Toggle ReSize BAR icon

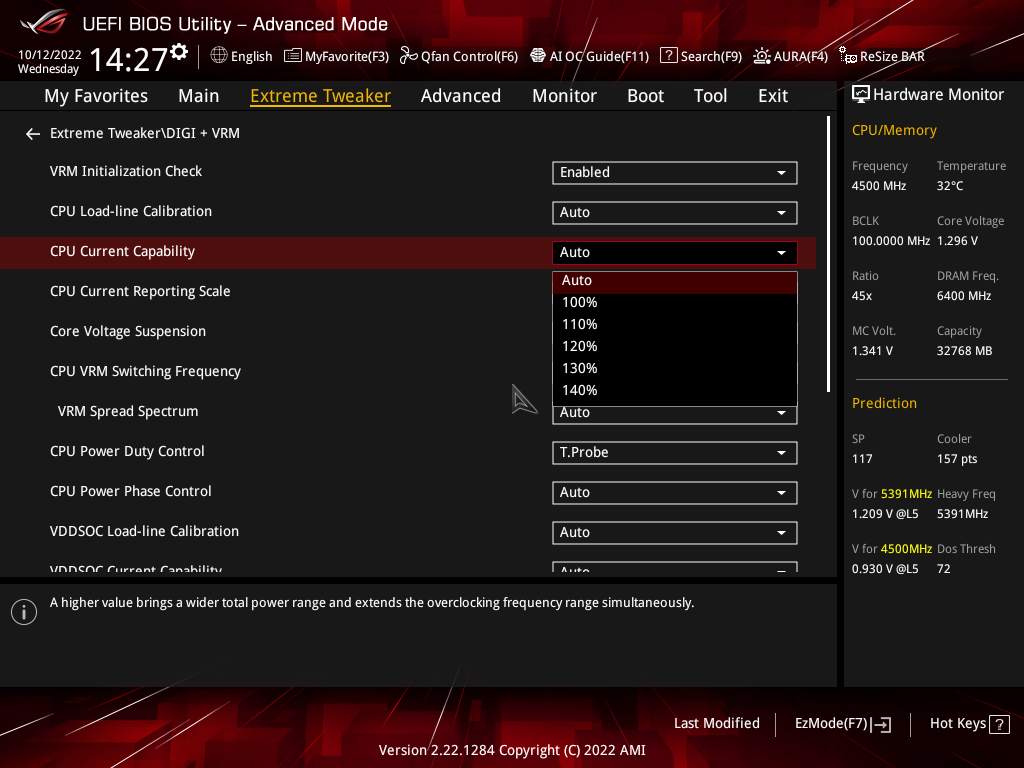click(848, 56)
